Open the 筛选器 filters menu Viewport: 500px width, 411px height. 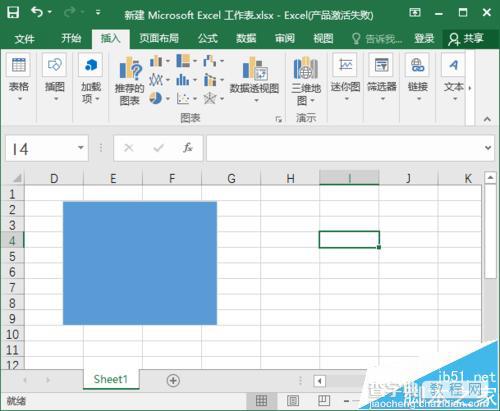382,78
